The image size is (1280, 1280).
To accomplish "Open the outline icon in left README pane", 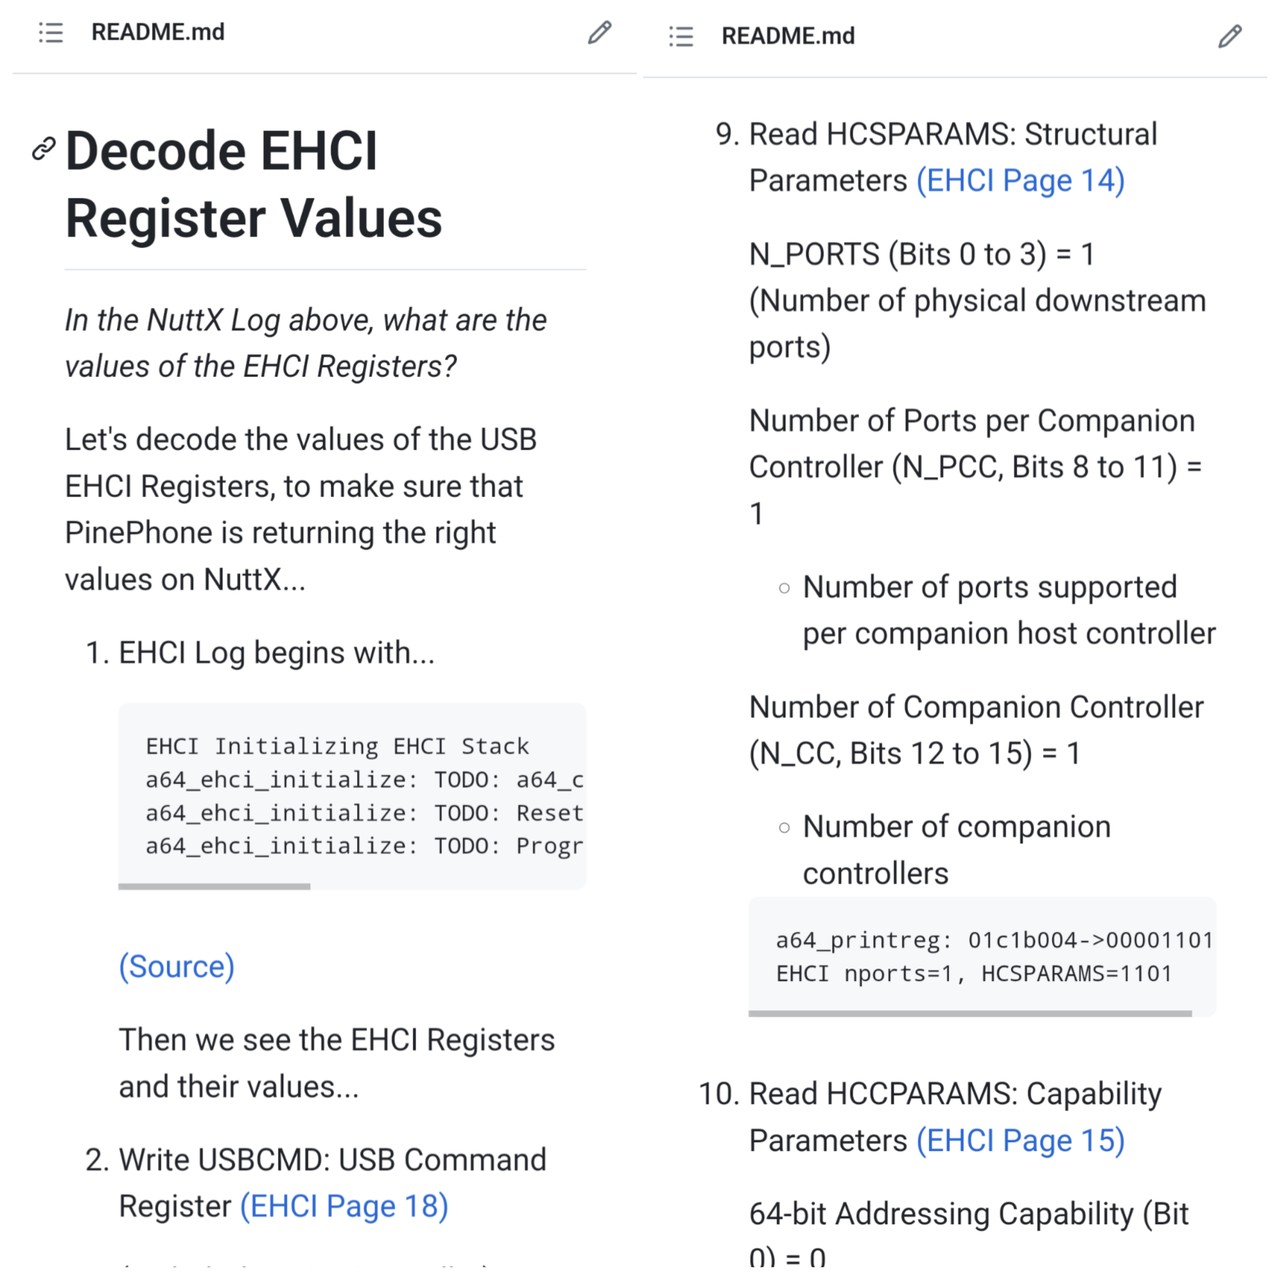I will 51,33.
